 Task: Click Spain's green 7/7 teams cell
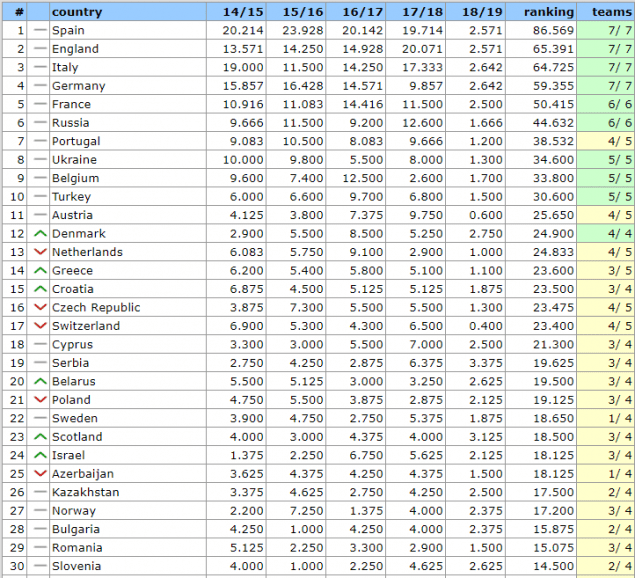tap(606, 30)
